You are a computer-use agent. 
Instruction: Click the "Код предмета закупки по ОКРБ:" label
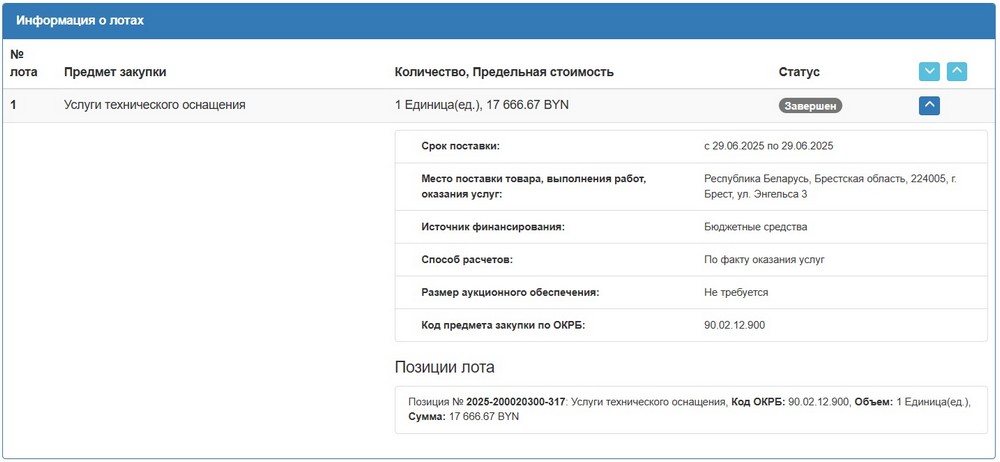click(x=503, y=325)
